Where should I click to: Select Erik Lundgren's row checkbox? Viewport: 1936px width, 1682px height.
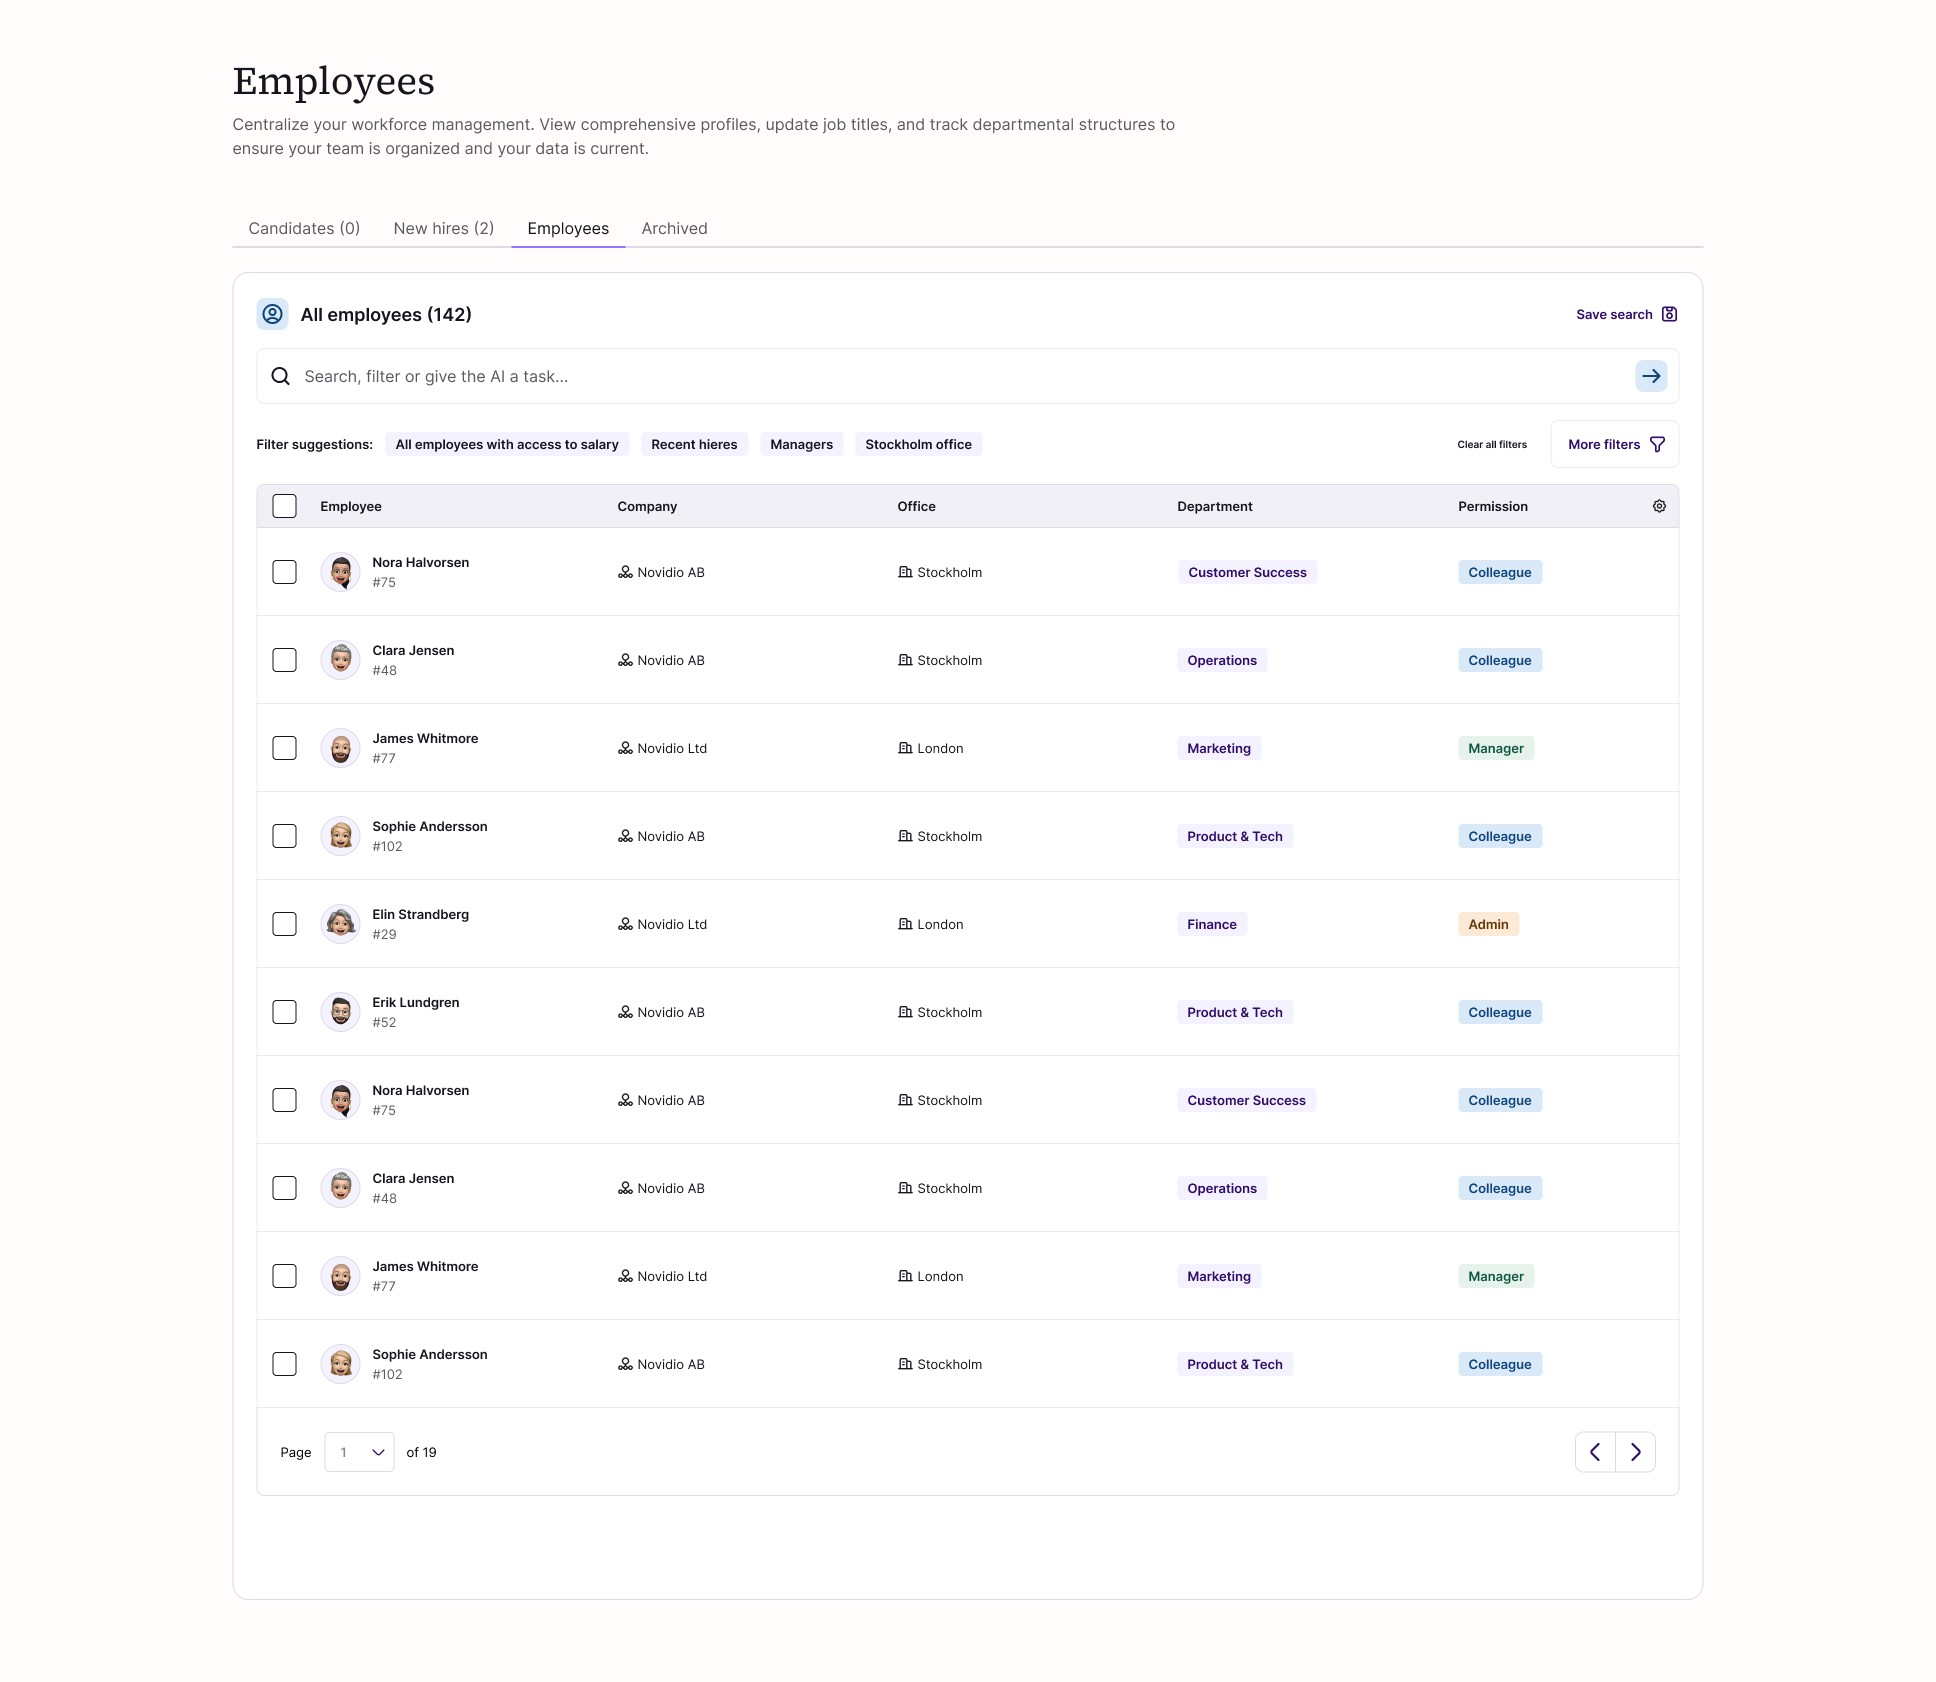tap(285, 1012)
